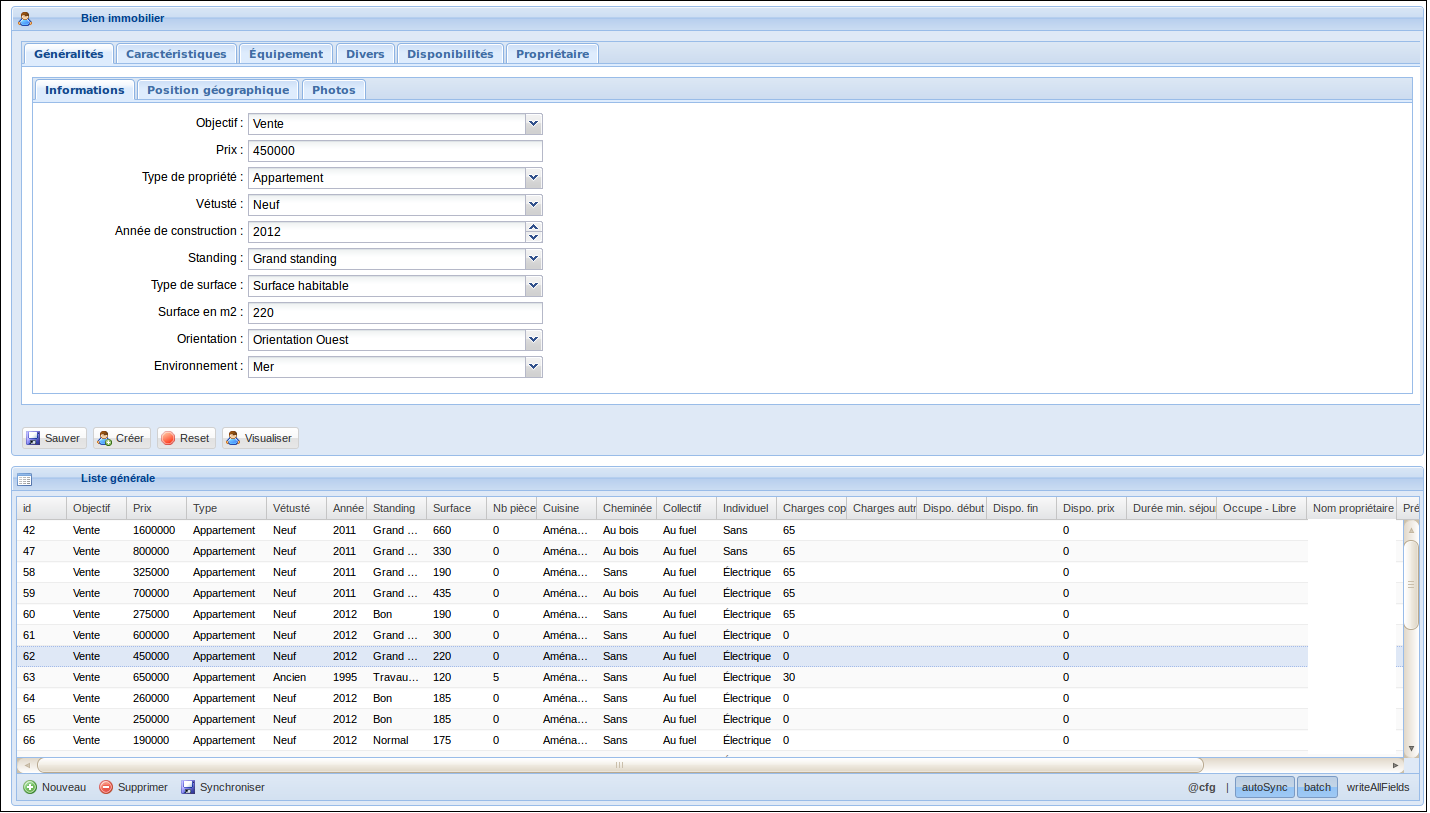Toggle the autoSync option
The image size is (1430, 813).
coord(1264,787)
